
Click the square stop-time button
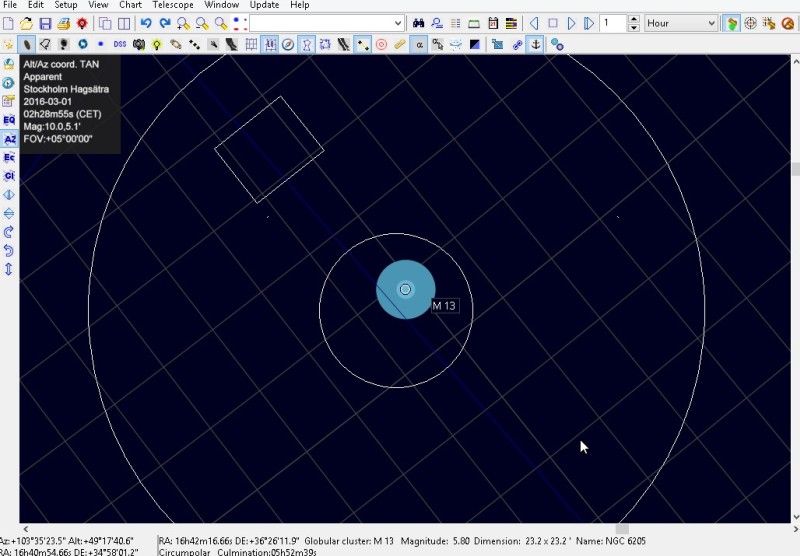[x=553, y=23]
